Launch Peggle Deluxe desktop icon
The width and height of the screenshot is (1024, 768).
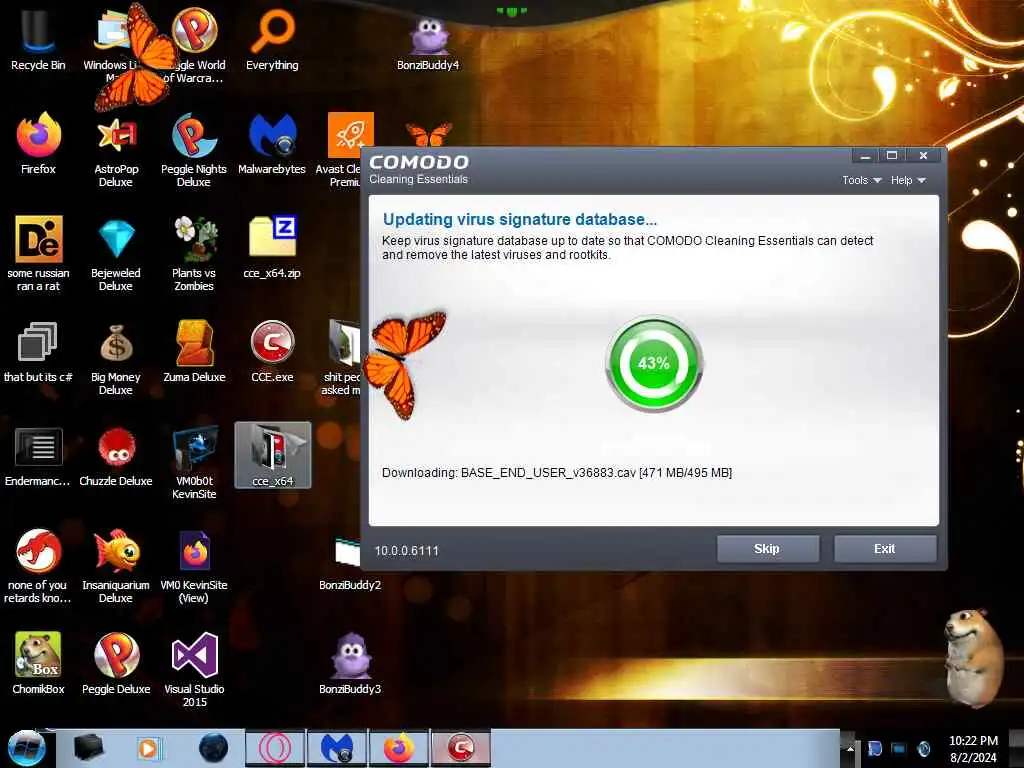[x=116, y=662]
